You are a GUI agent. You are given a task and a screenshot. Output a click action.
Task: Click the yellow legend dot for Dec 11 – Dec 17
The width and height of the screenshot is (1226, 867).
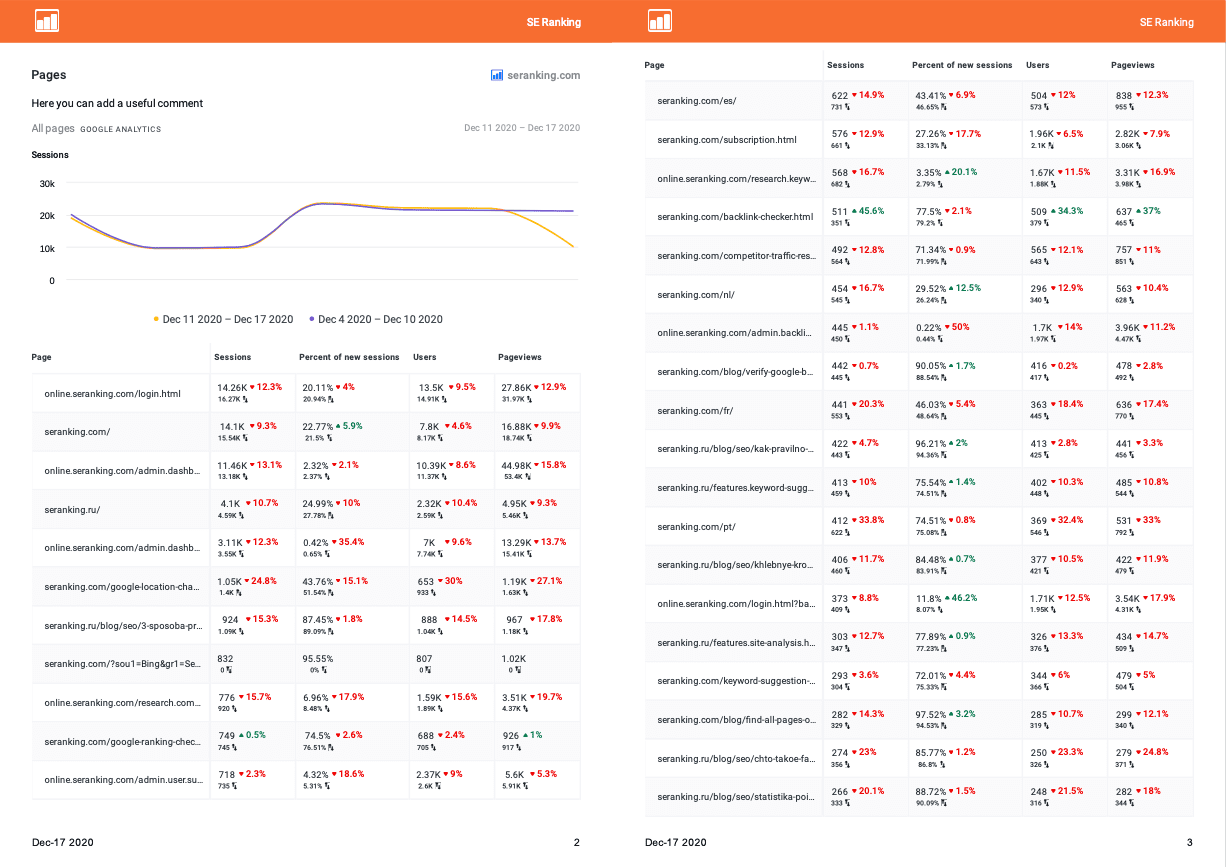coord(156,320)
